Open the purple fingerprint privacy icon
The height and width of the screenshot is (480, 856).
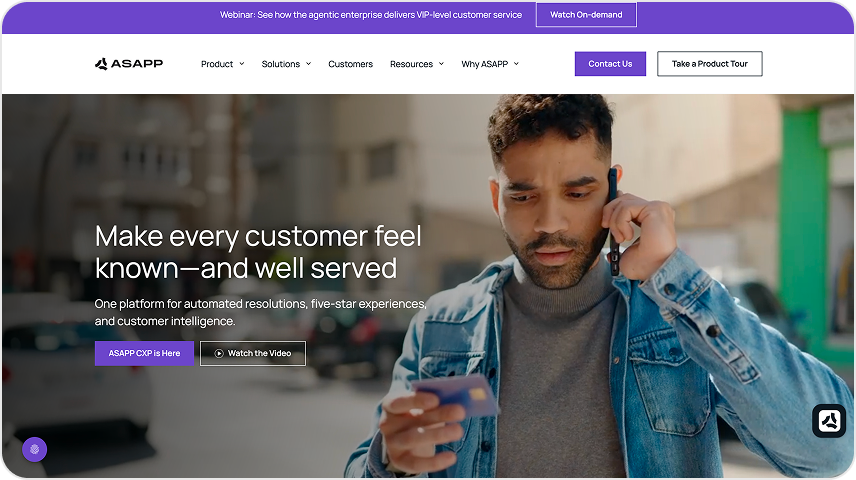(34, 449)
